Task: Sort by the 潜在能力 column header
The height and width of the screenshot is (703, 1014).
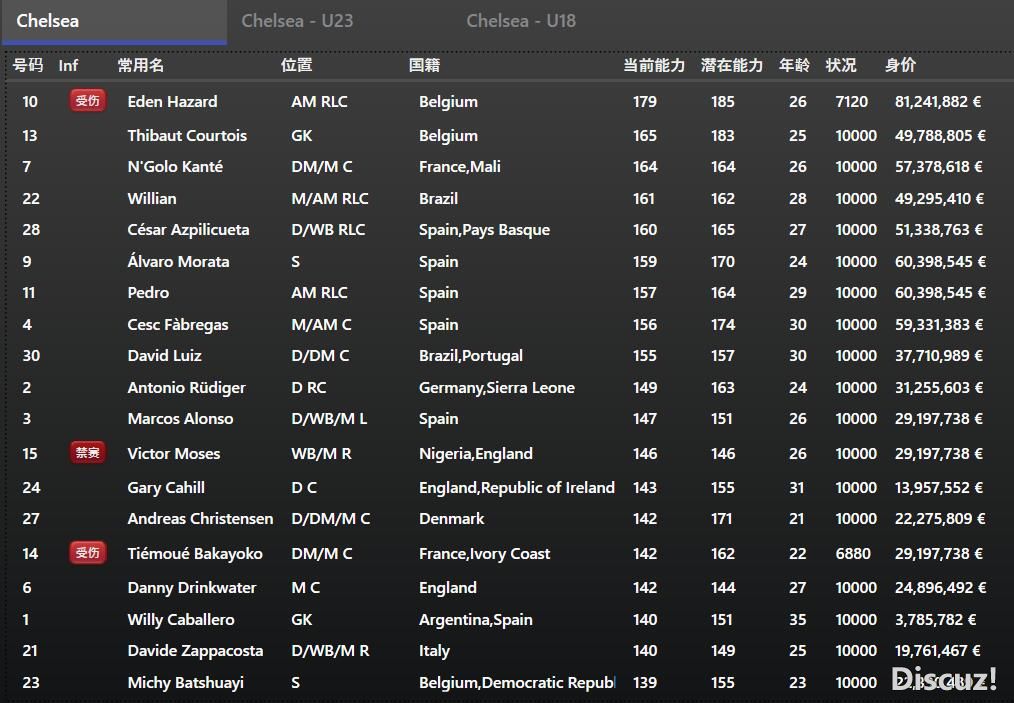Action: (731, 65)
